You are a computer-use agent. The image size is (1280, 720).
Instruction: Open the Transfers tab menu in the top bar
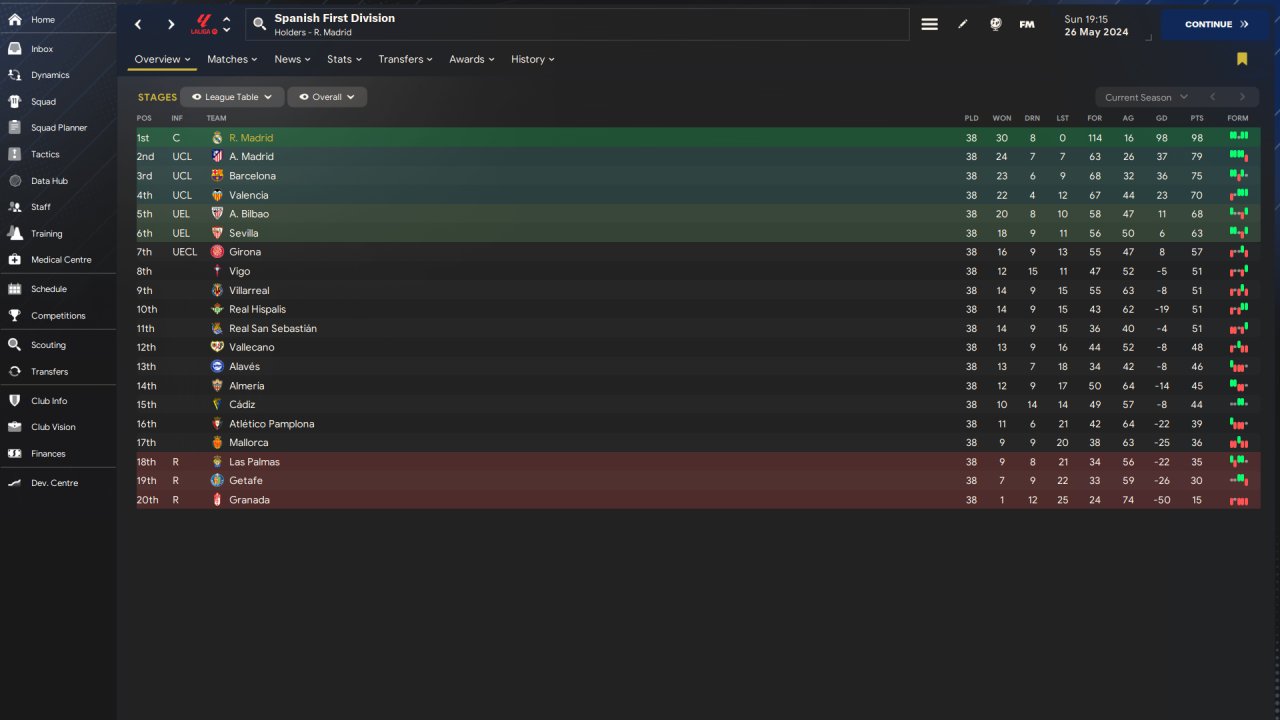(x=405, y=59)
